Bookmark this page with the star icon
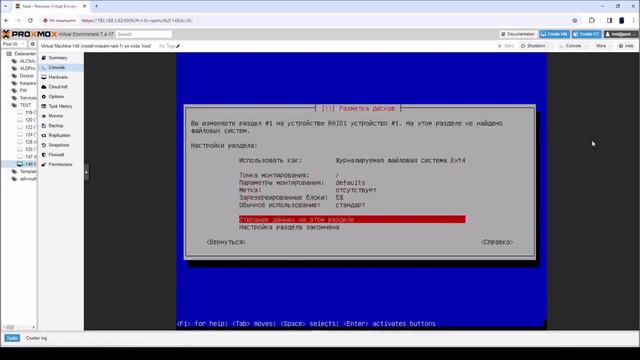 575,20
